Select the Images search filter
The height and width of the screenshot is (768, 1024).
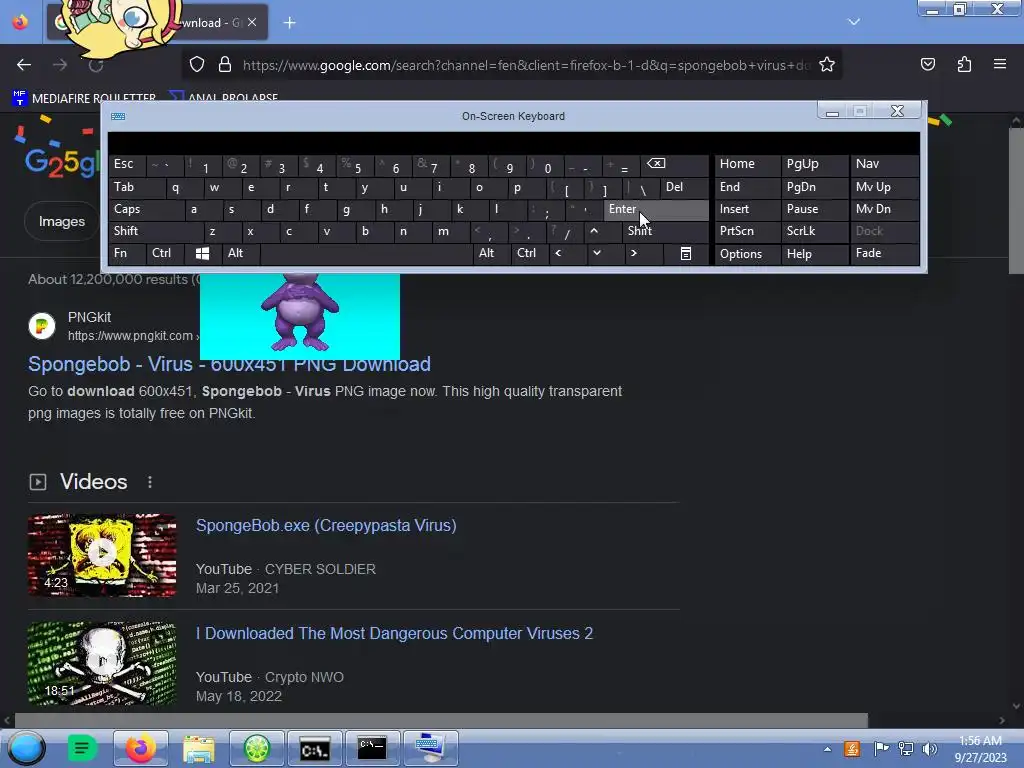tap(61, 222)
